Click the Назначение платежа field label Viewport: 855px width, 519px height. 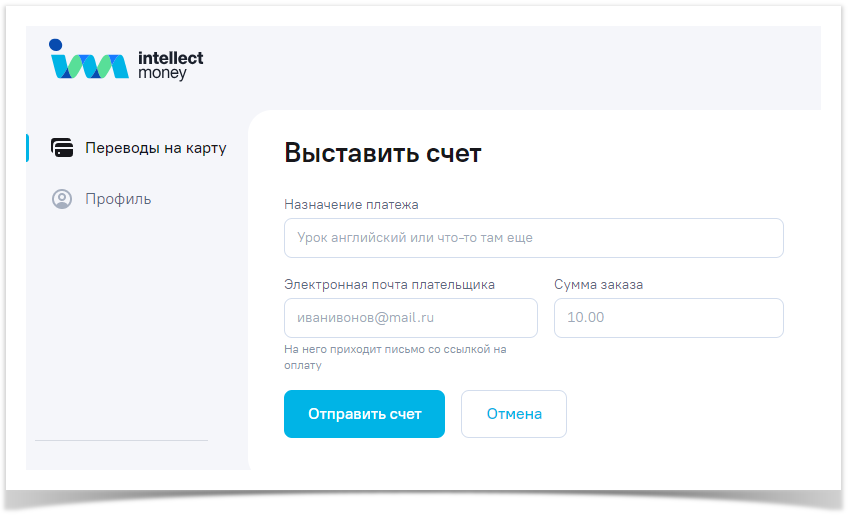(351, 204)
